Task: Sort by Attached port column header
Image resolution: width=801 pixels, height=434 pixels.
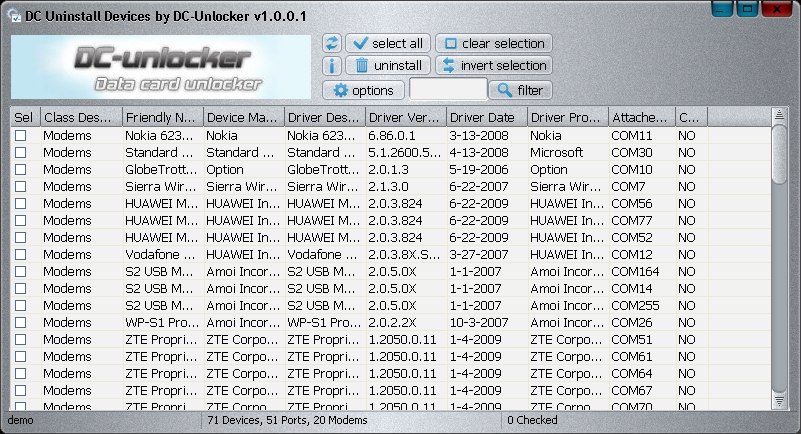Action: [x=642, y=117]
